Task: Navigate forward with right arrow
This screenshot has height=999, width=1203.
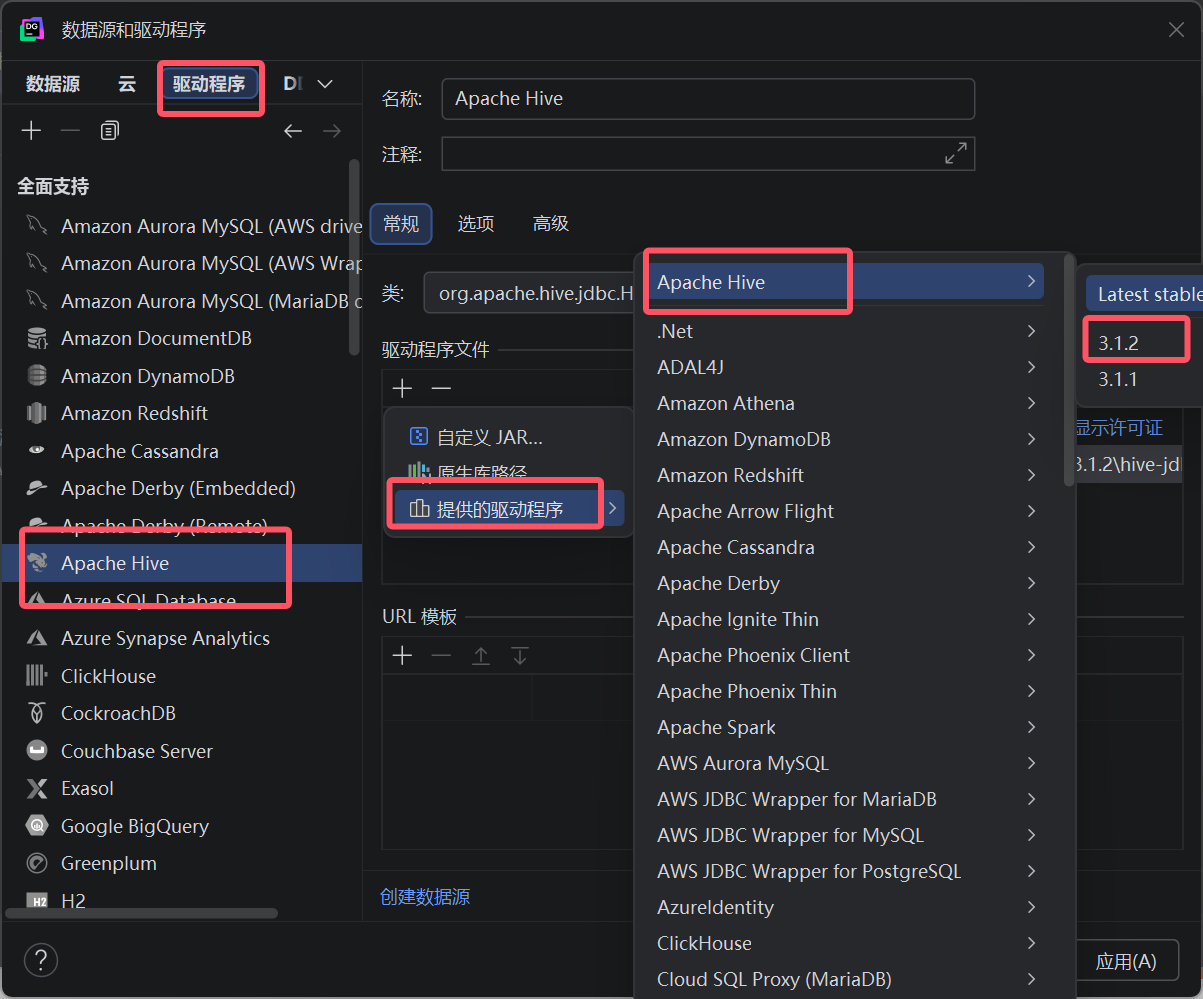Action: click(x=332, y=131)
